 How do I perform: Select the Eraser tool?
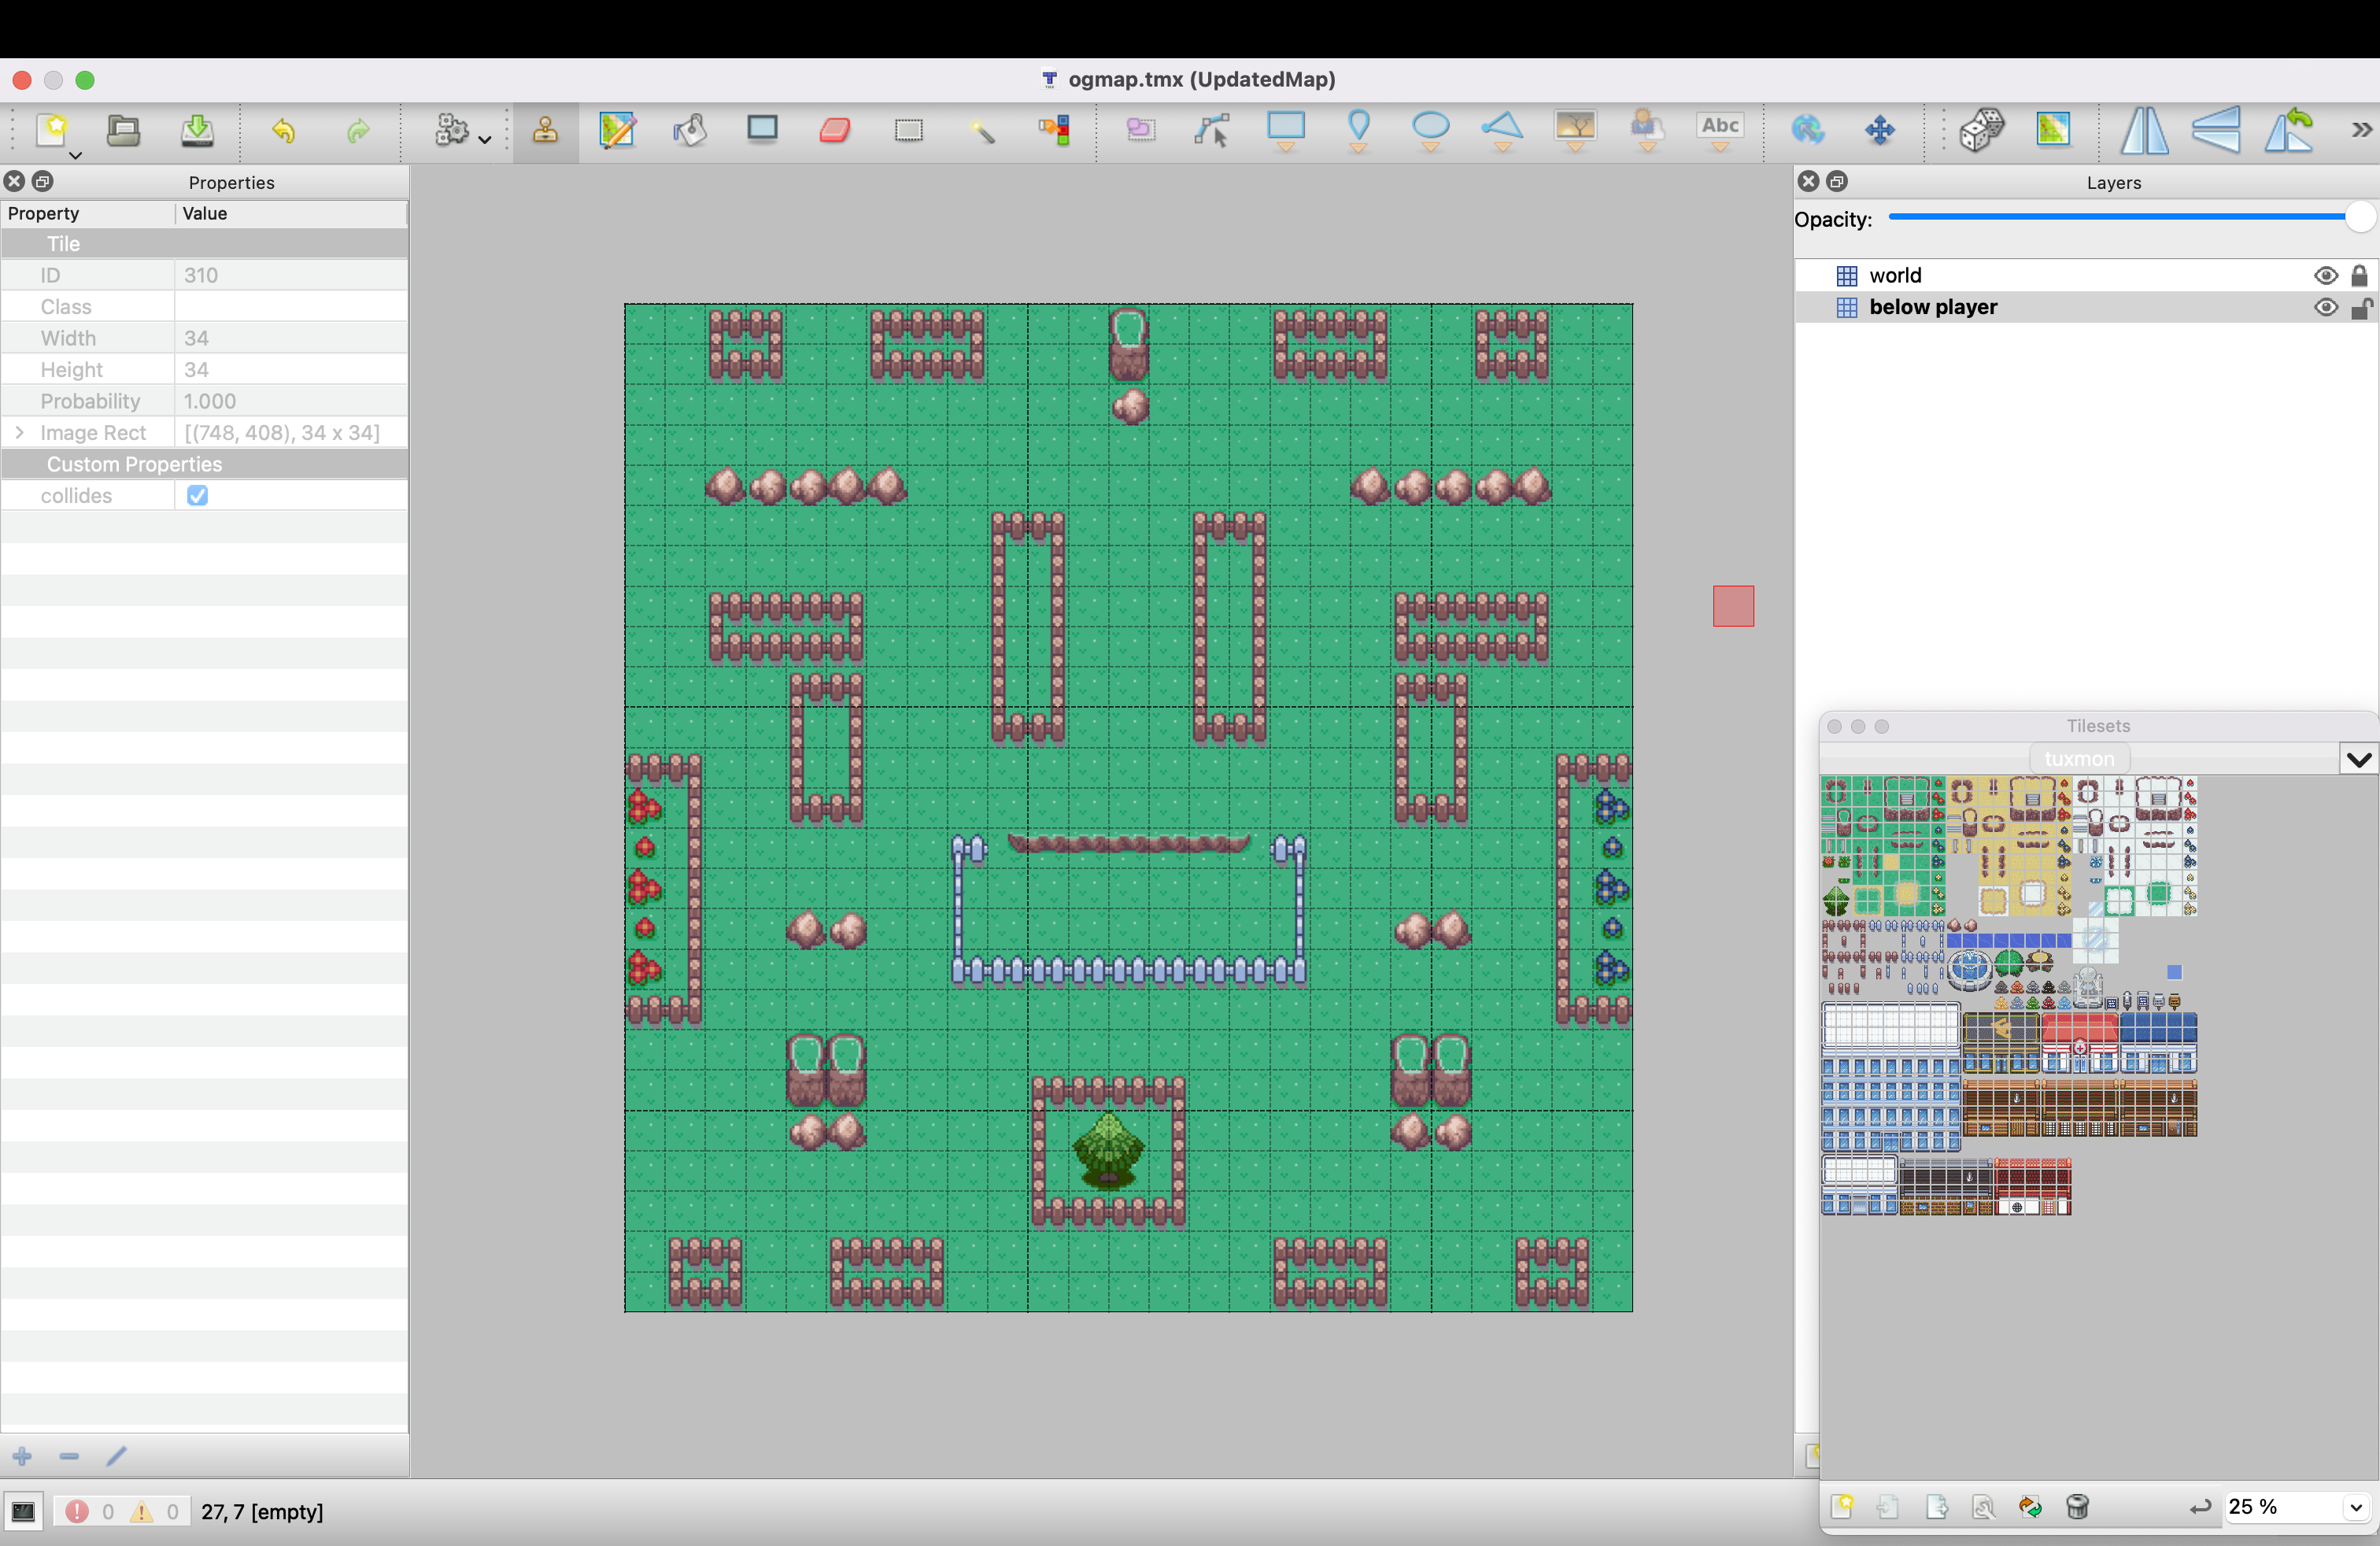(x=834, y=131)
